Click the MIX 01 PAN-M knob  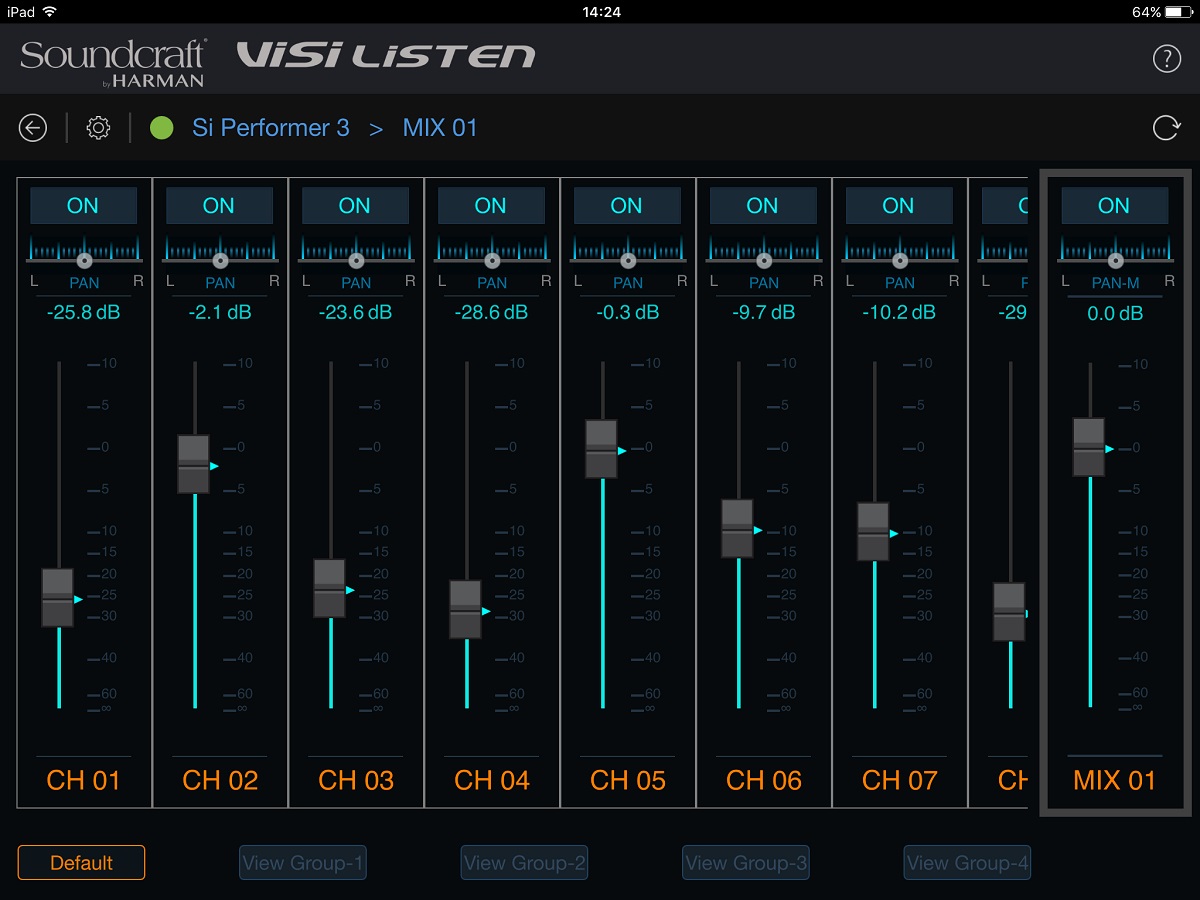tap(1116, 260)
